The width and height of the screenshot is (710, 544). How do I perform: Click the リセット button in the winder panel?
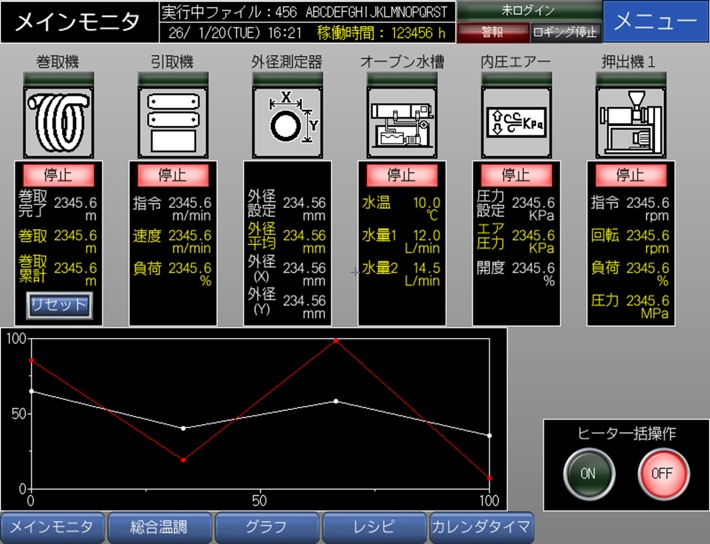(59, 305)
